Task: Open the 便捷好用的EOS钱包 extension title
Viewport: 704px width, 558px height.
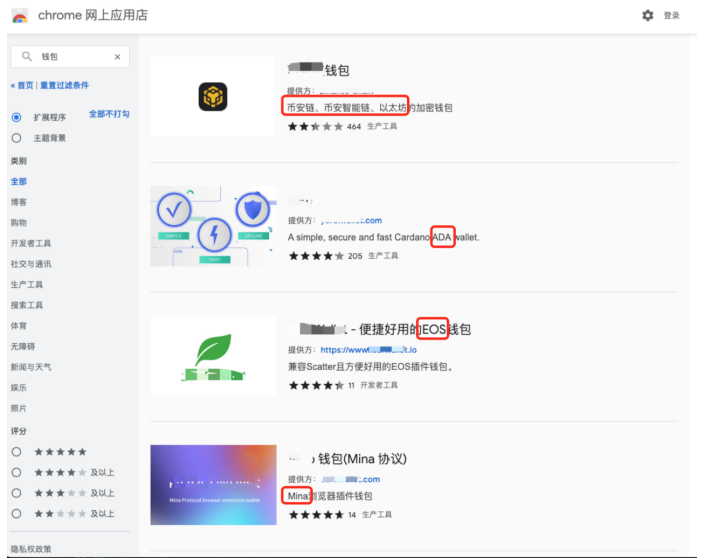Action: (x=380, y=329)
